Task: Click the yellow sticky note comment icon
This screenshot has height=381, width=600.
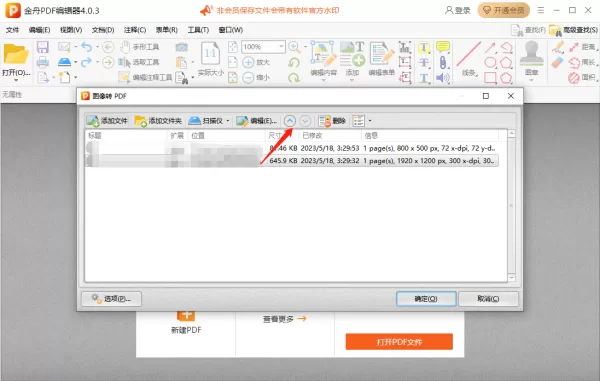Action: (443, 47)
